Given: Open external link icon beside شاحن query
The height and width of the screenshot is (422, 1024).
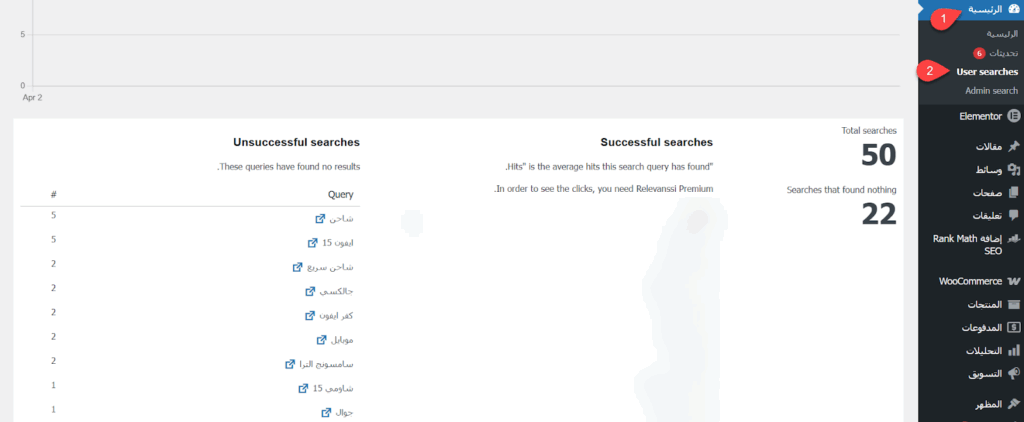Looking at the screenshot, I should tap(320, 218).
